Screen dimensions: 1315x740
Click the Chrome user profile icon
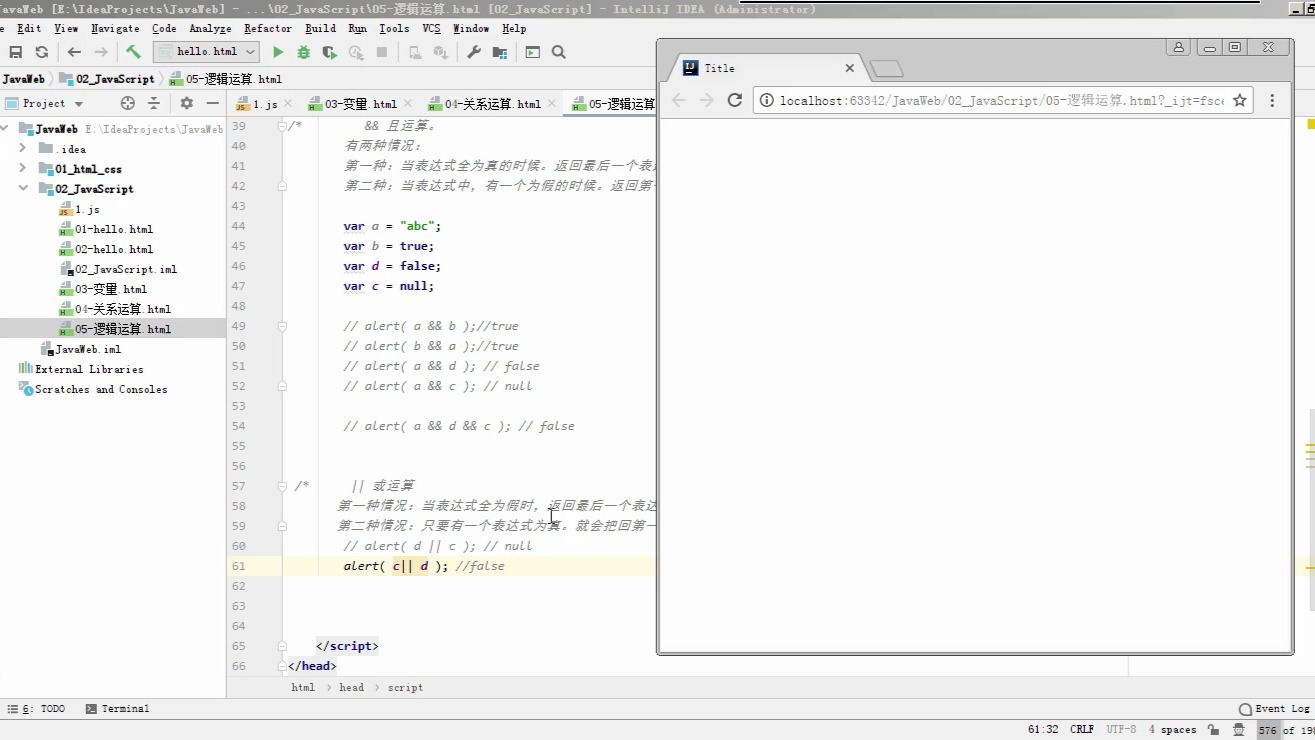click(1179, 47)
